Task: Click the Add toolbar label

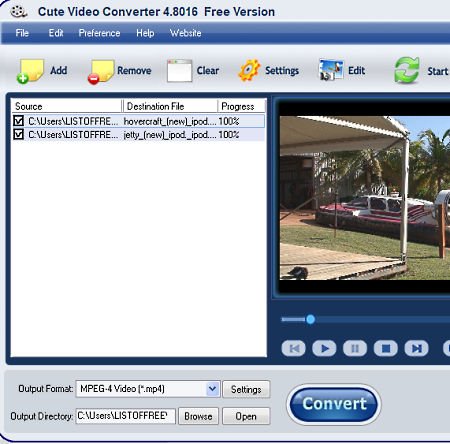Action: tap(59, 70)
